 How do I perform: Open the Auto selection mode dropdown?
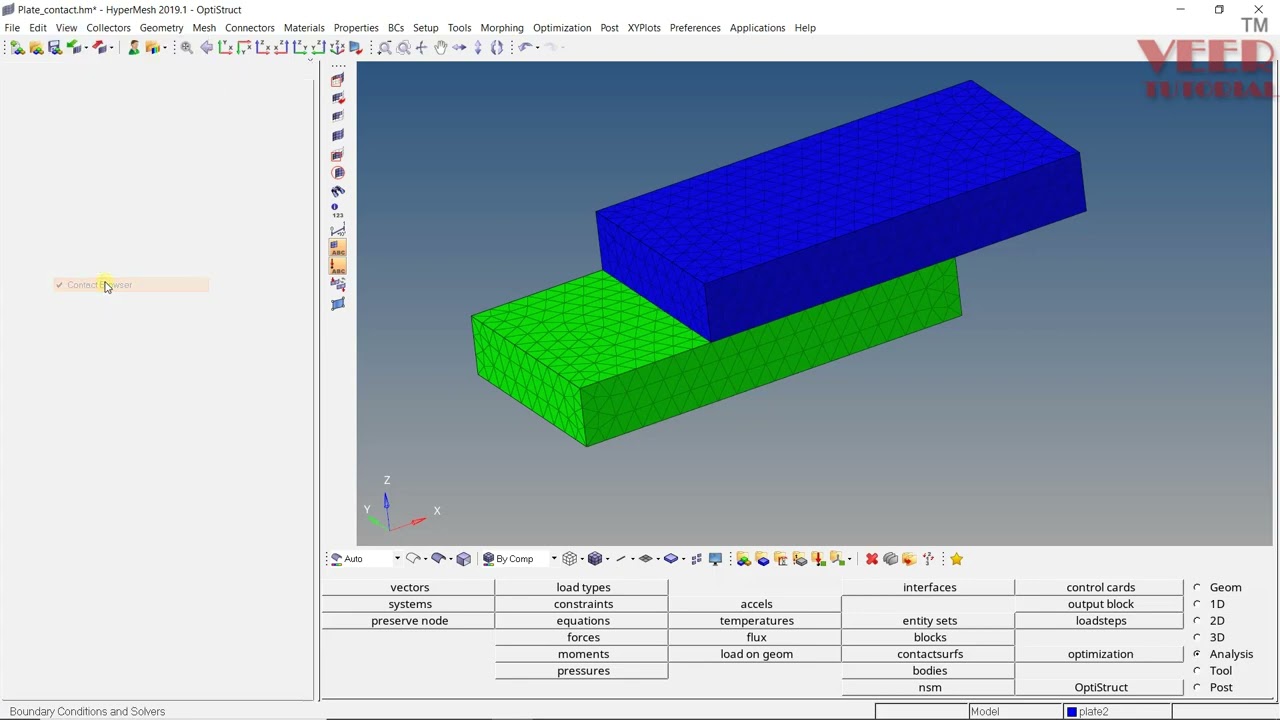pos(397,559)
